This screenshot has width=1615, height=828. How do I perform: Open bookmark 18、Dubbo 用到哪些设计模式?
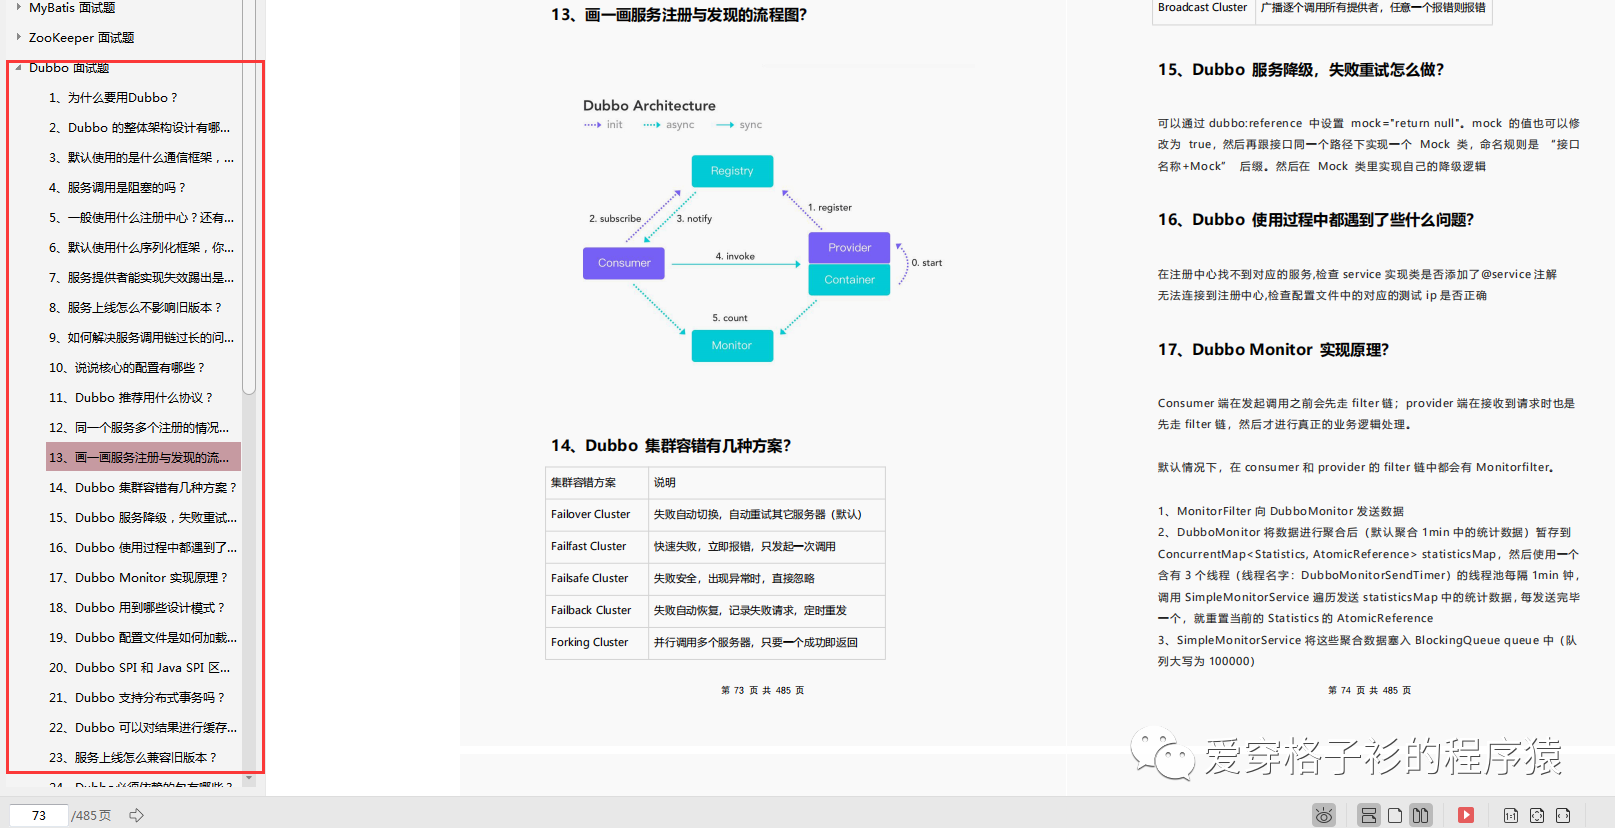[x=137, y=607]
